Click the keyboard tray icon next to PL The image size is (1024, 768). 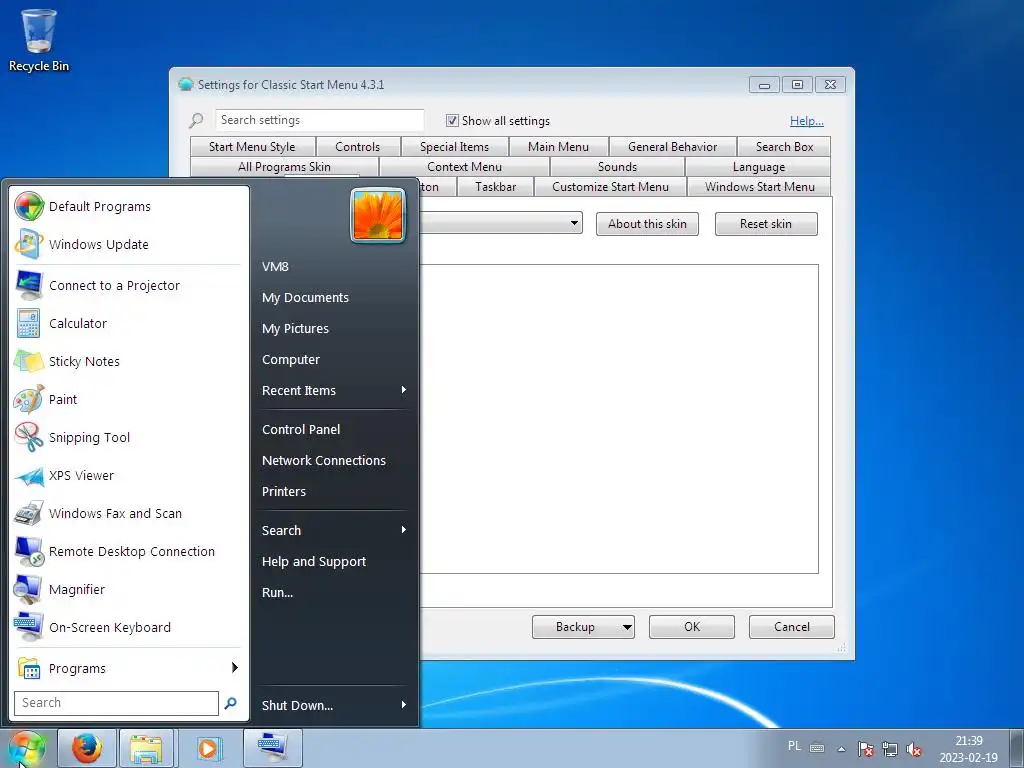pos(817,748)
